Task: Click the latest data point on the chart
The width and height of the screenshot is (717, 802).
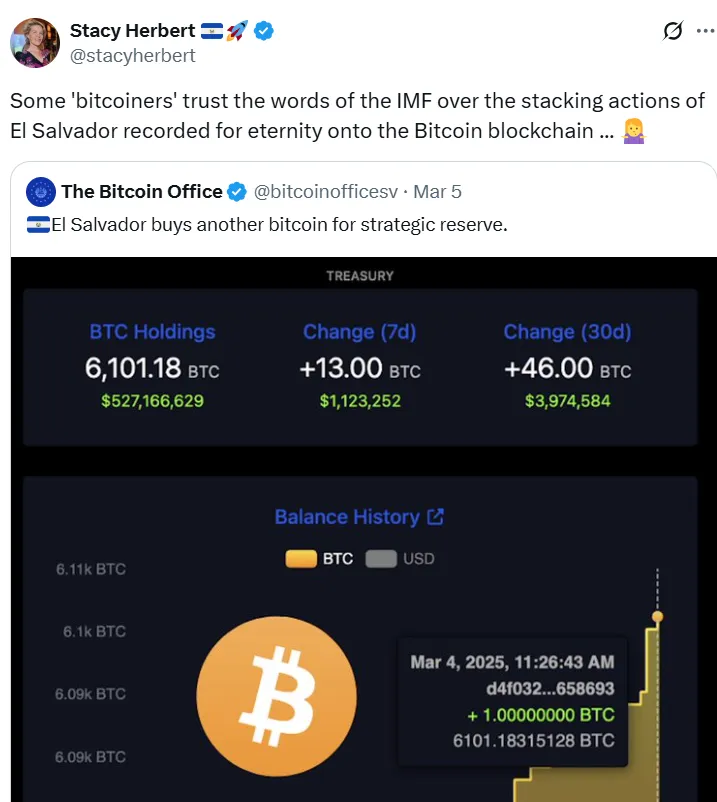Action: [657, 616]
